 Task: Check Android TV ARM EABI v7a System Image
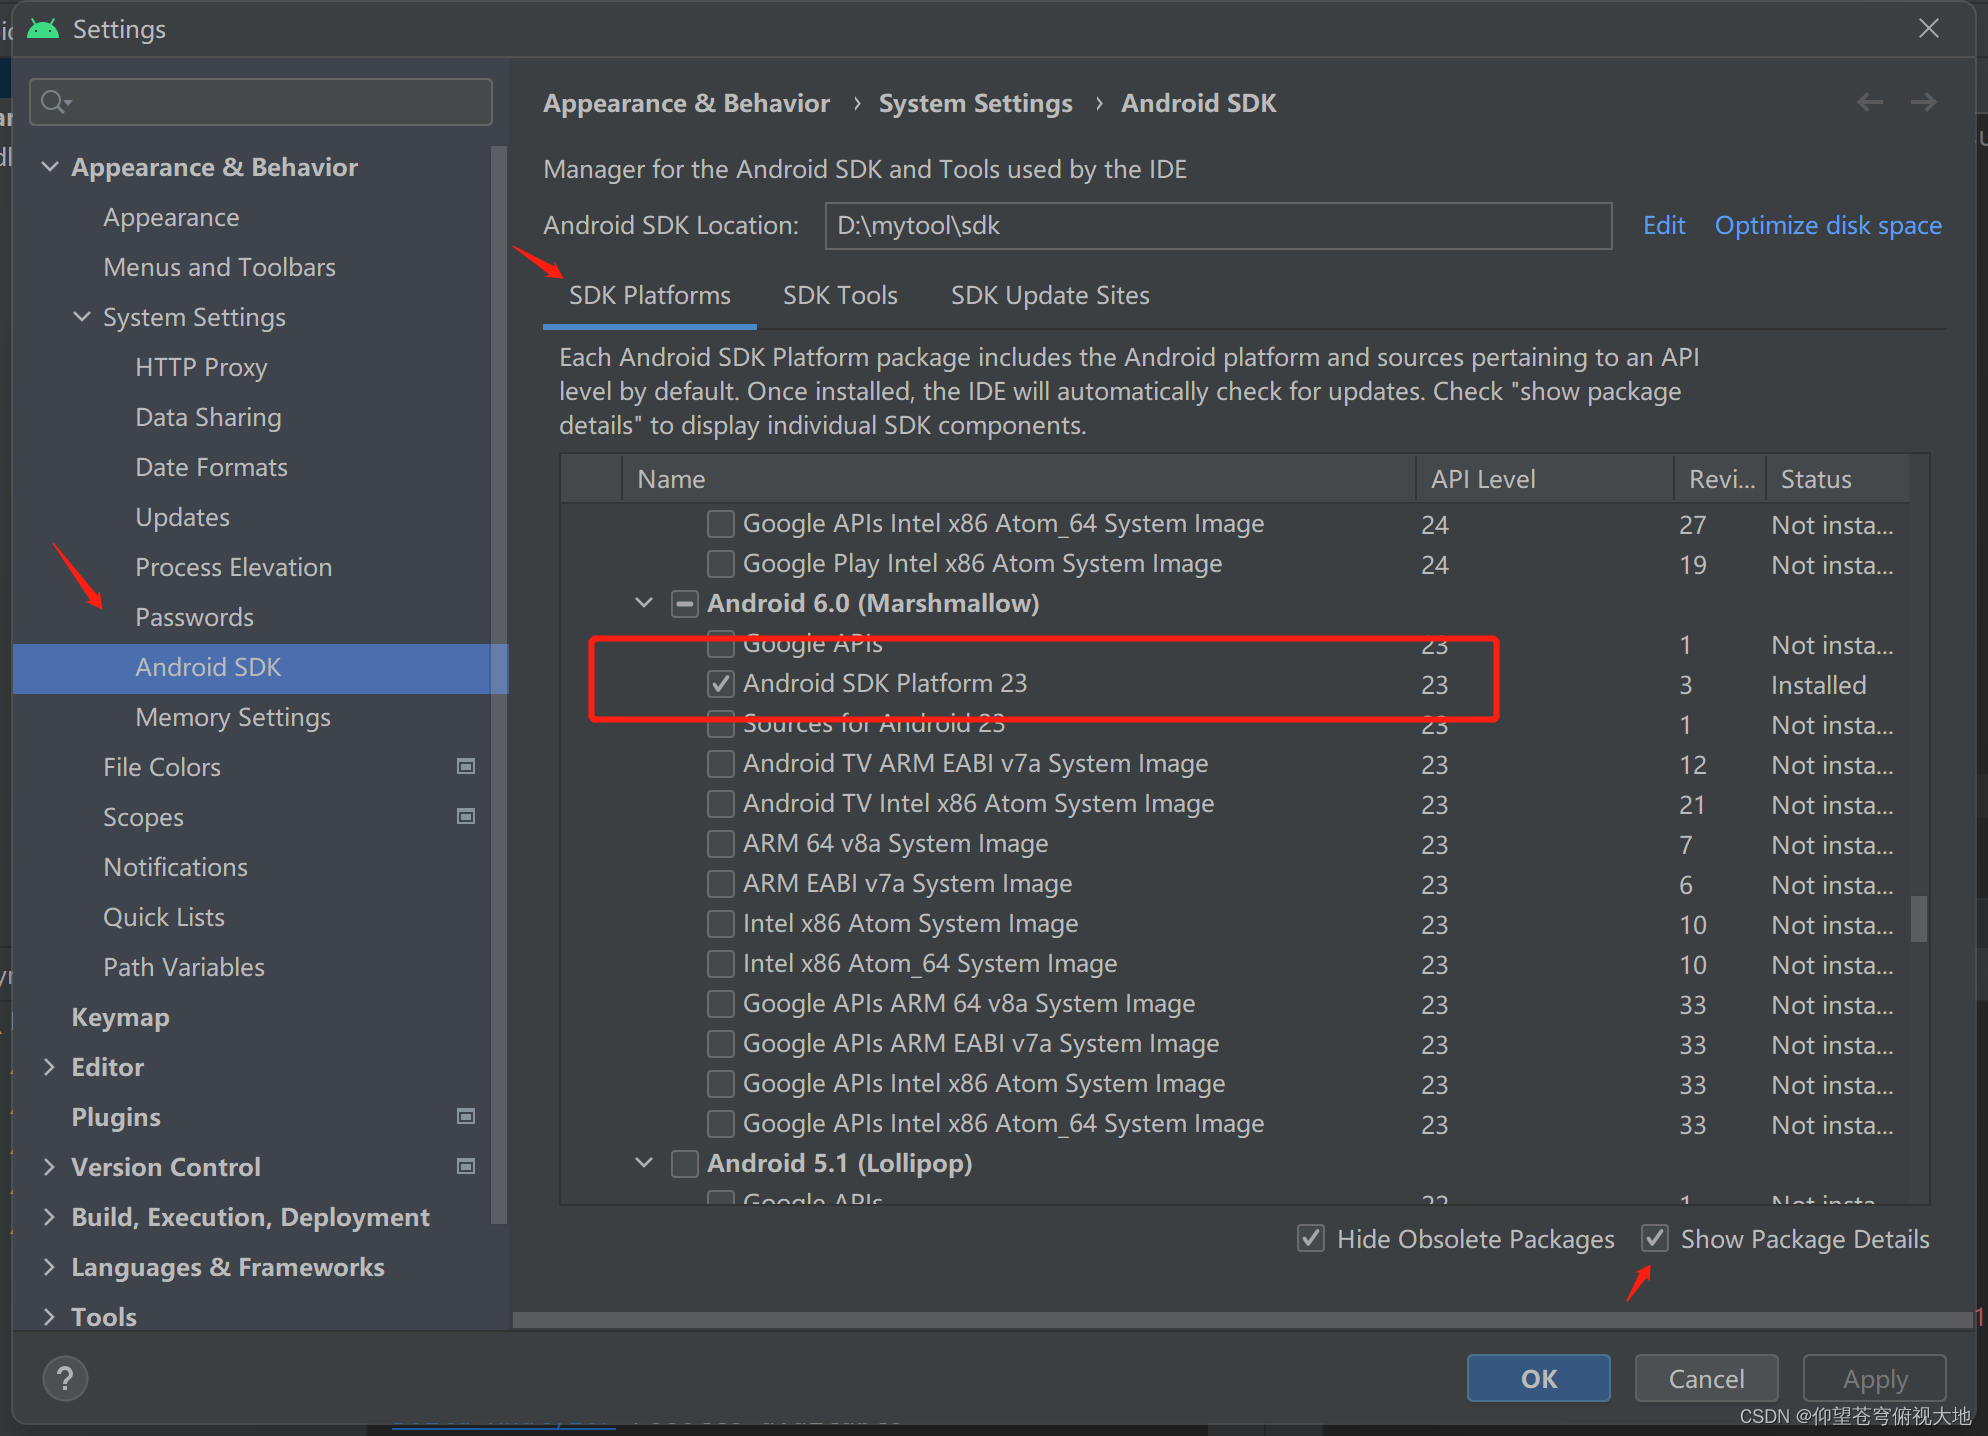(720, 764)
